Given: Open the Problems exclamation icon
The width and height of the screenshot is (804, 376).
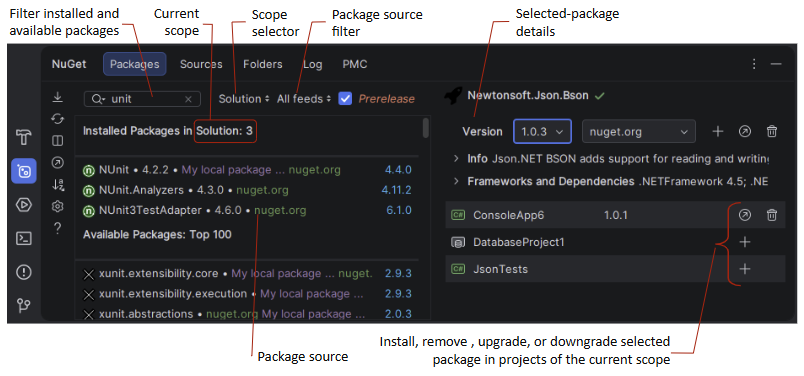Looking at the screenshot, I should (x=24, y=272).
